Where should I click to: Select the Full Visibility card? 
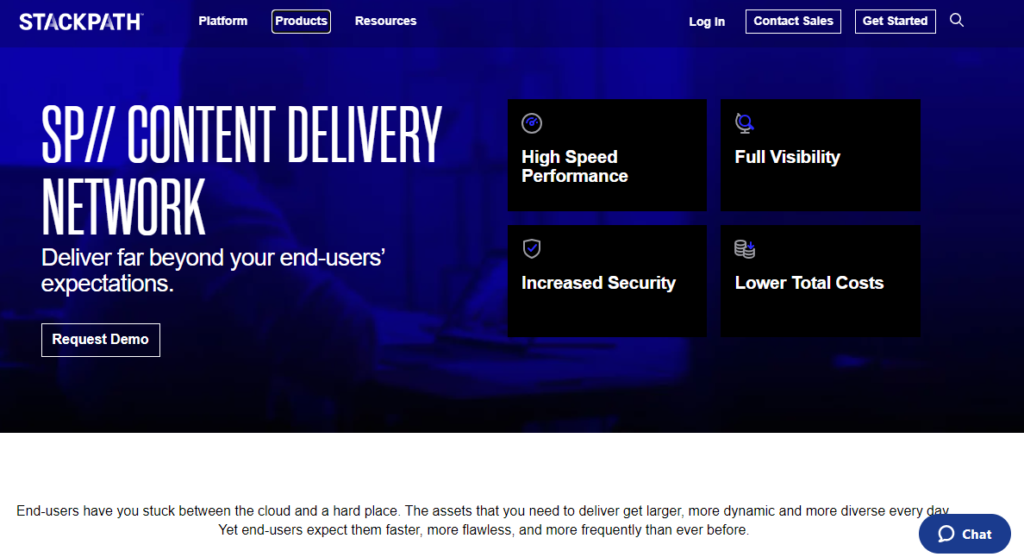coord(821,155)
